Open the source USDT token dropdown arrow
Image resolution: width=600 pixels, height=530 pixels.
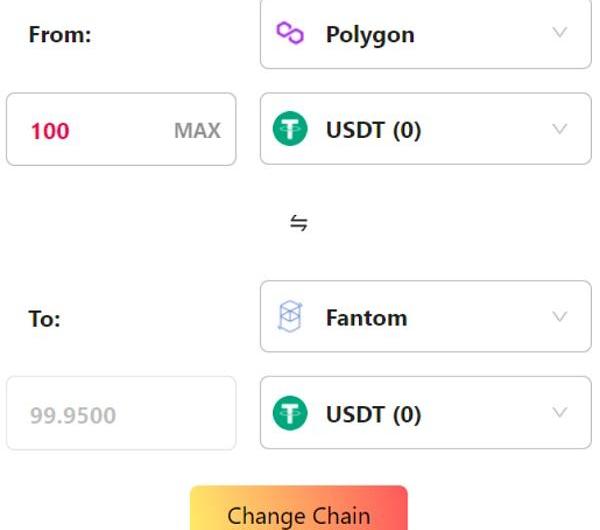point(560,129)
